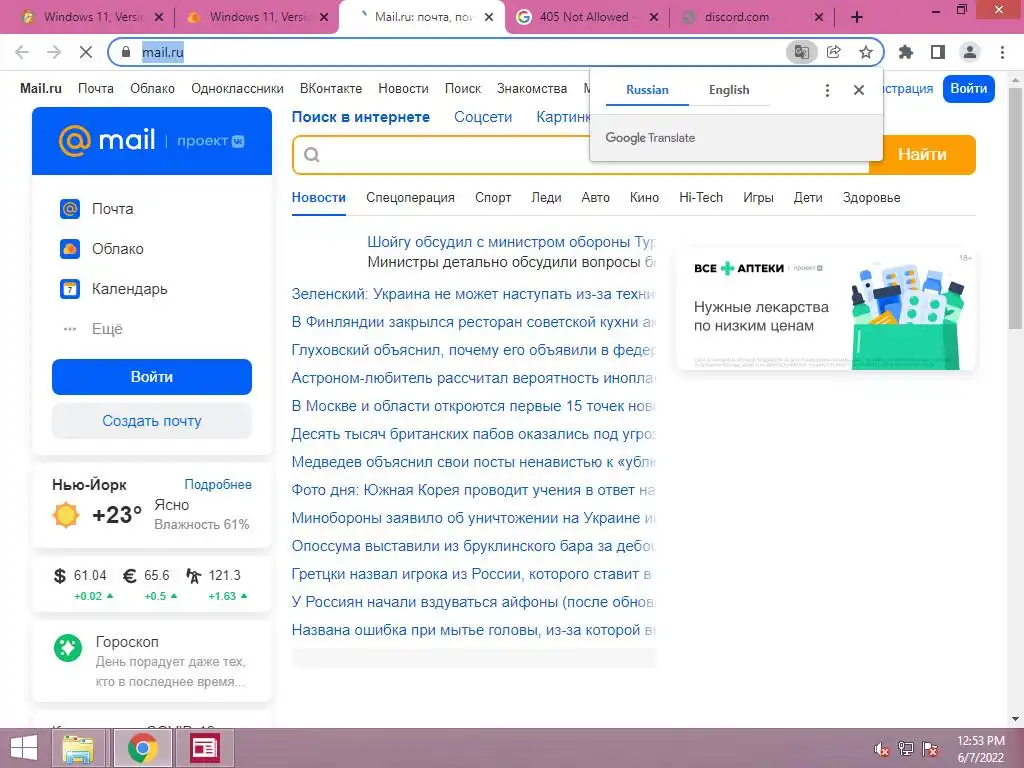This screenshot has width=1024, height=768.
Task: Click the Облако cloud icon in sidebar
Action: [x=70, y=249]
